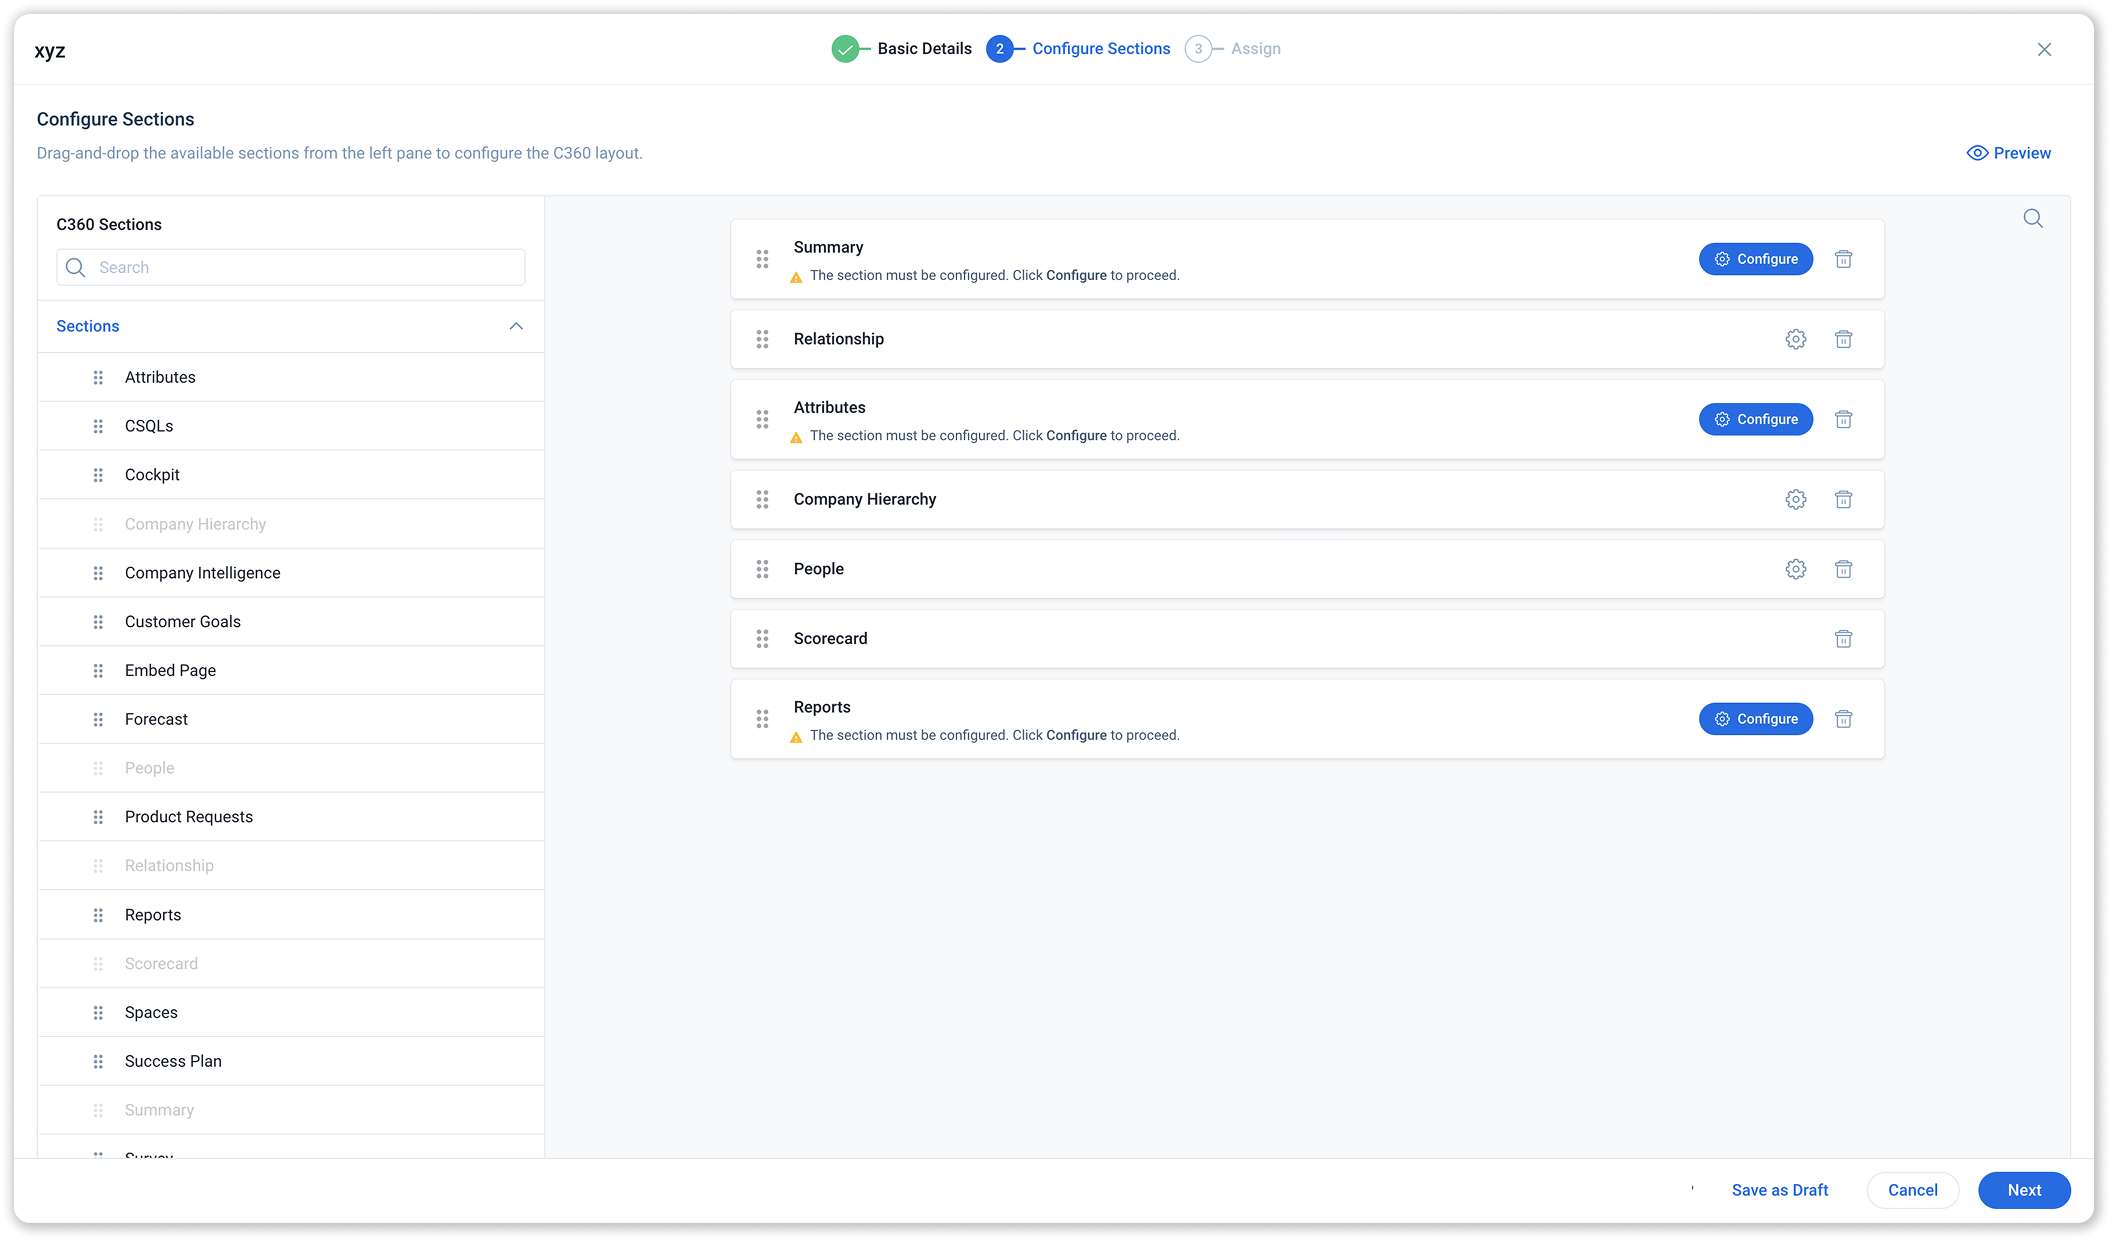
Task: Delete the Company Hierarchy section
Action: [x=1843, y=499]
